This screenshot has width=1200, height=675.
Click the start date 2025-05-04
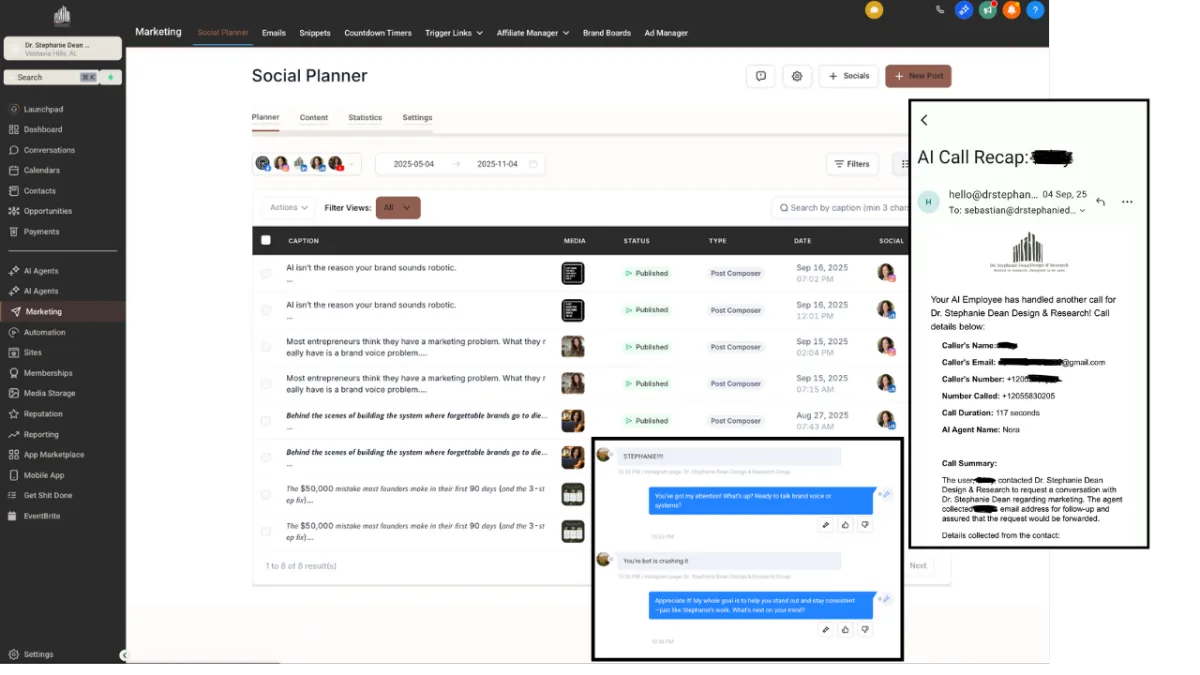(x=414, y=164)
